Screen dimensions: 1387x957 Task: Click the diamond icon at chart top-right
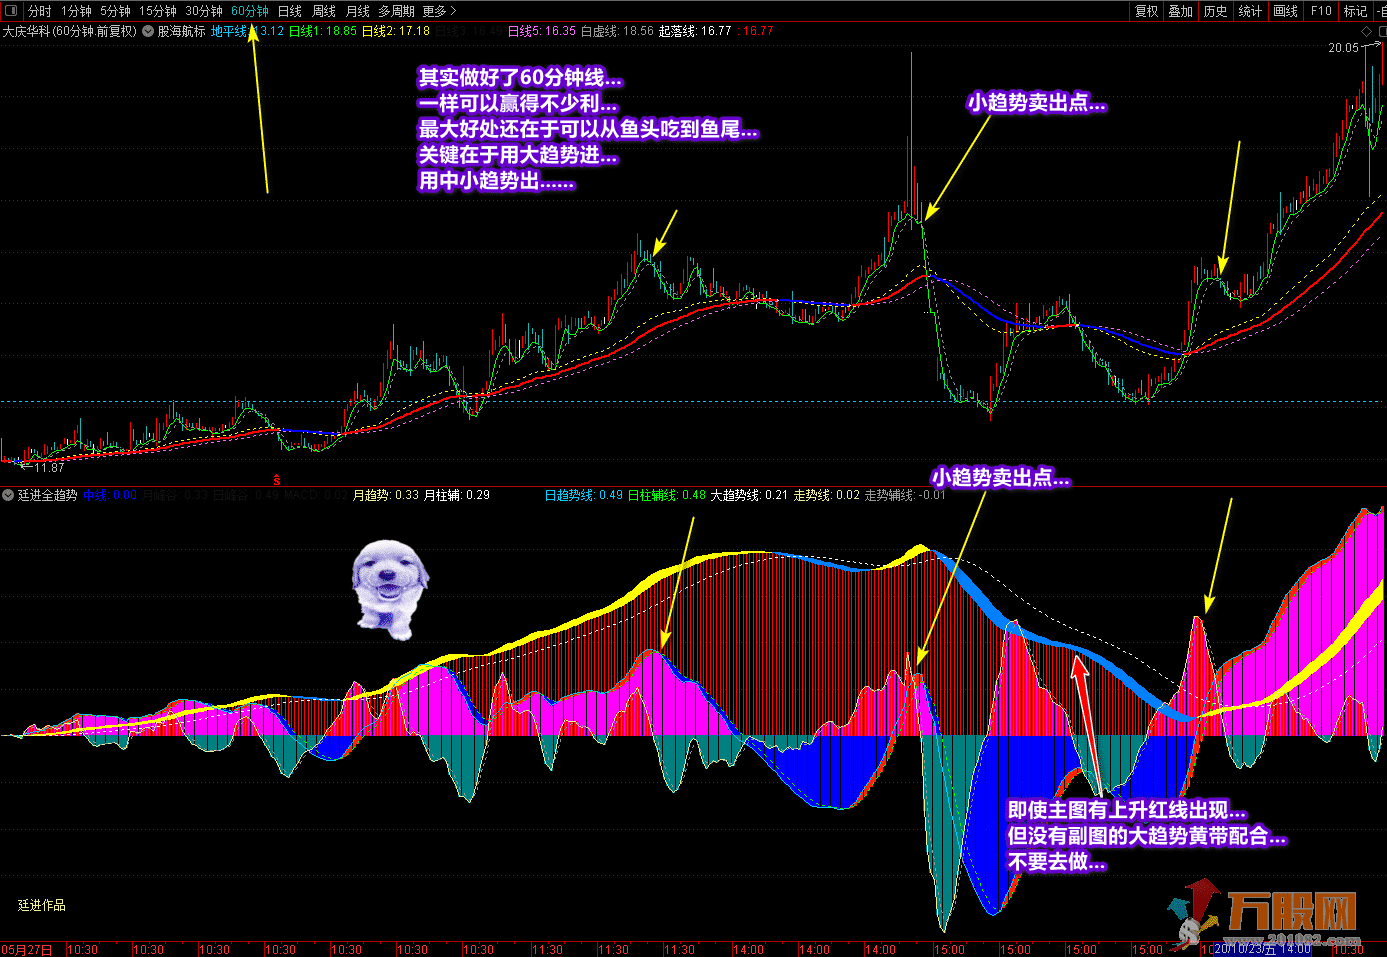pyautogui.click(x=1367, y=32)
